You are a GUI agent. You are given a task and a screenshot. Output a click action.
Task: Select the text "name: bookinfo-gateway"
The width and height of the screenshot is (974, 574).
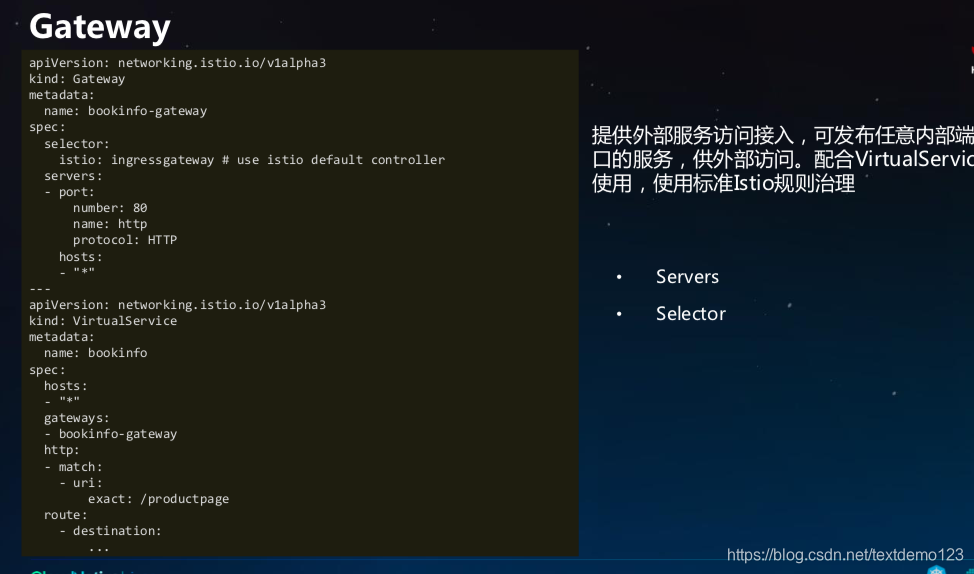coord(125,111)
